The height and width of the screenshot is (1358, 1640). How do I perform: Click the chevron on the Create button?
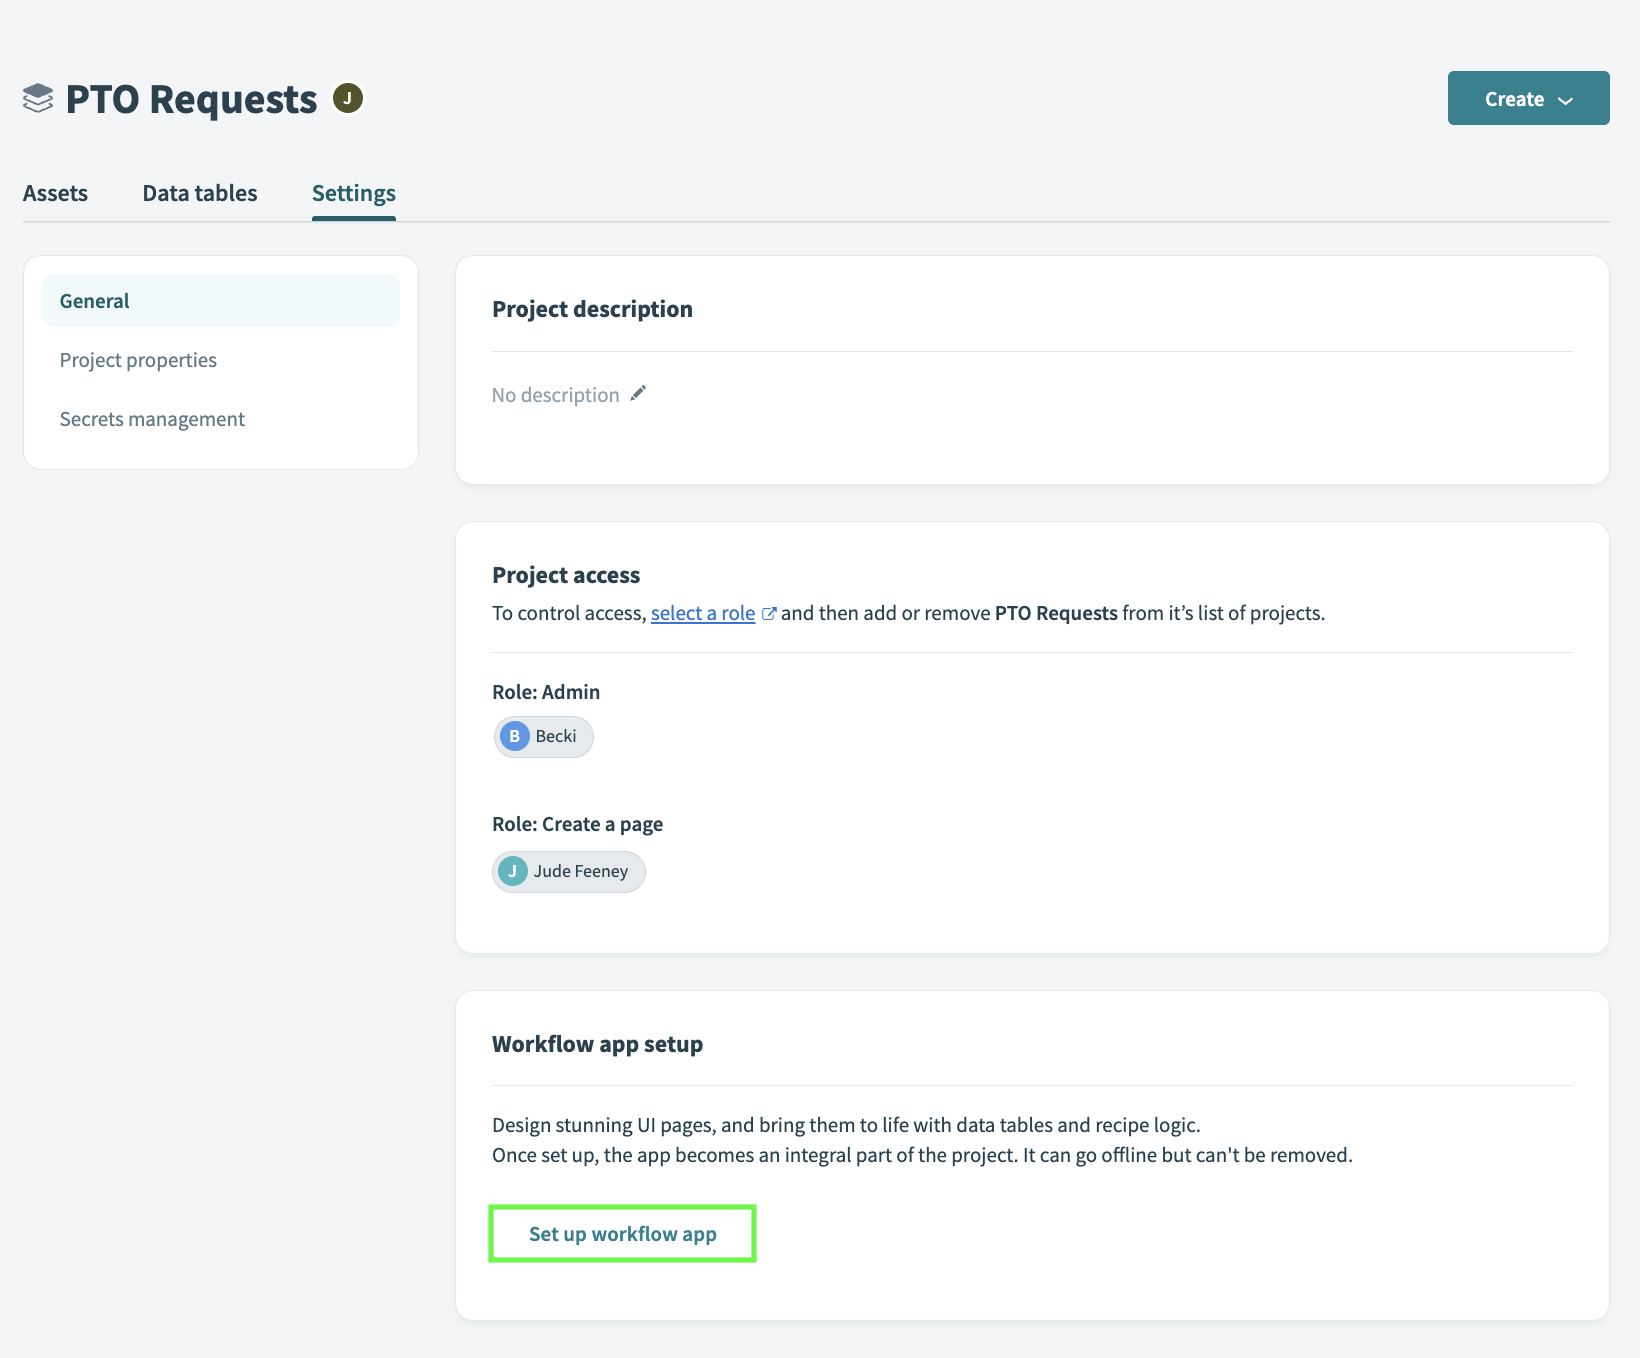tap(1565, 99)
